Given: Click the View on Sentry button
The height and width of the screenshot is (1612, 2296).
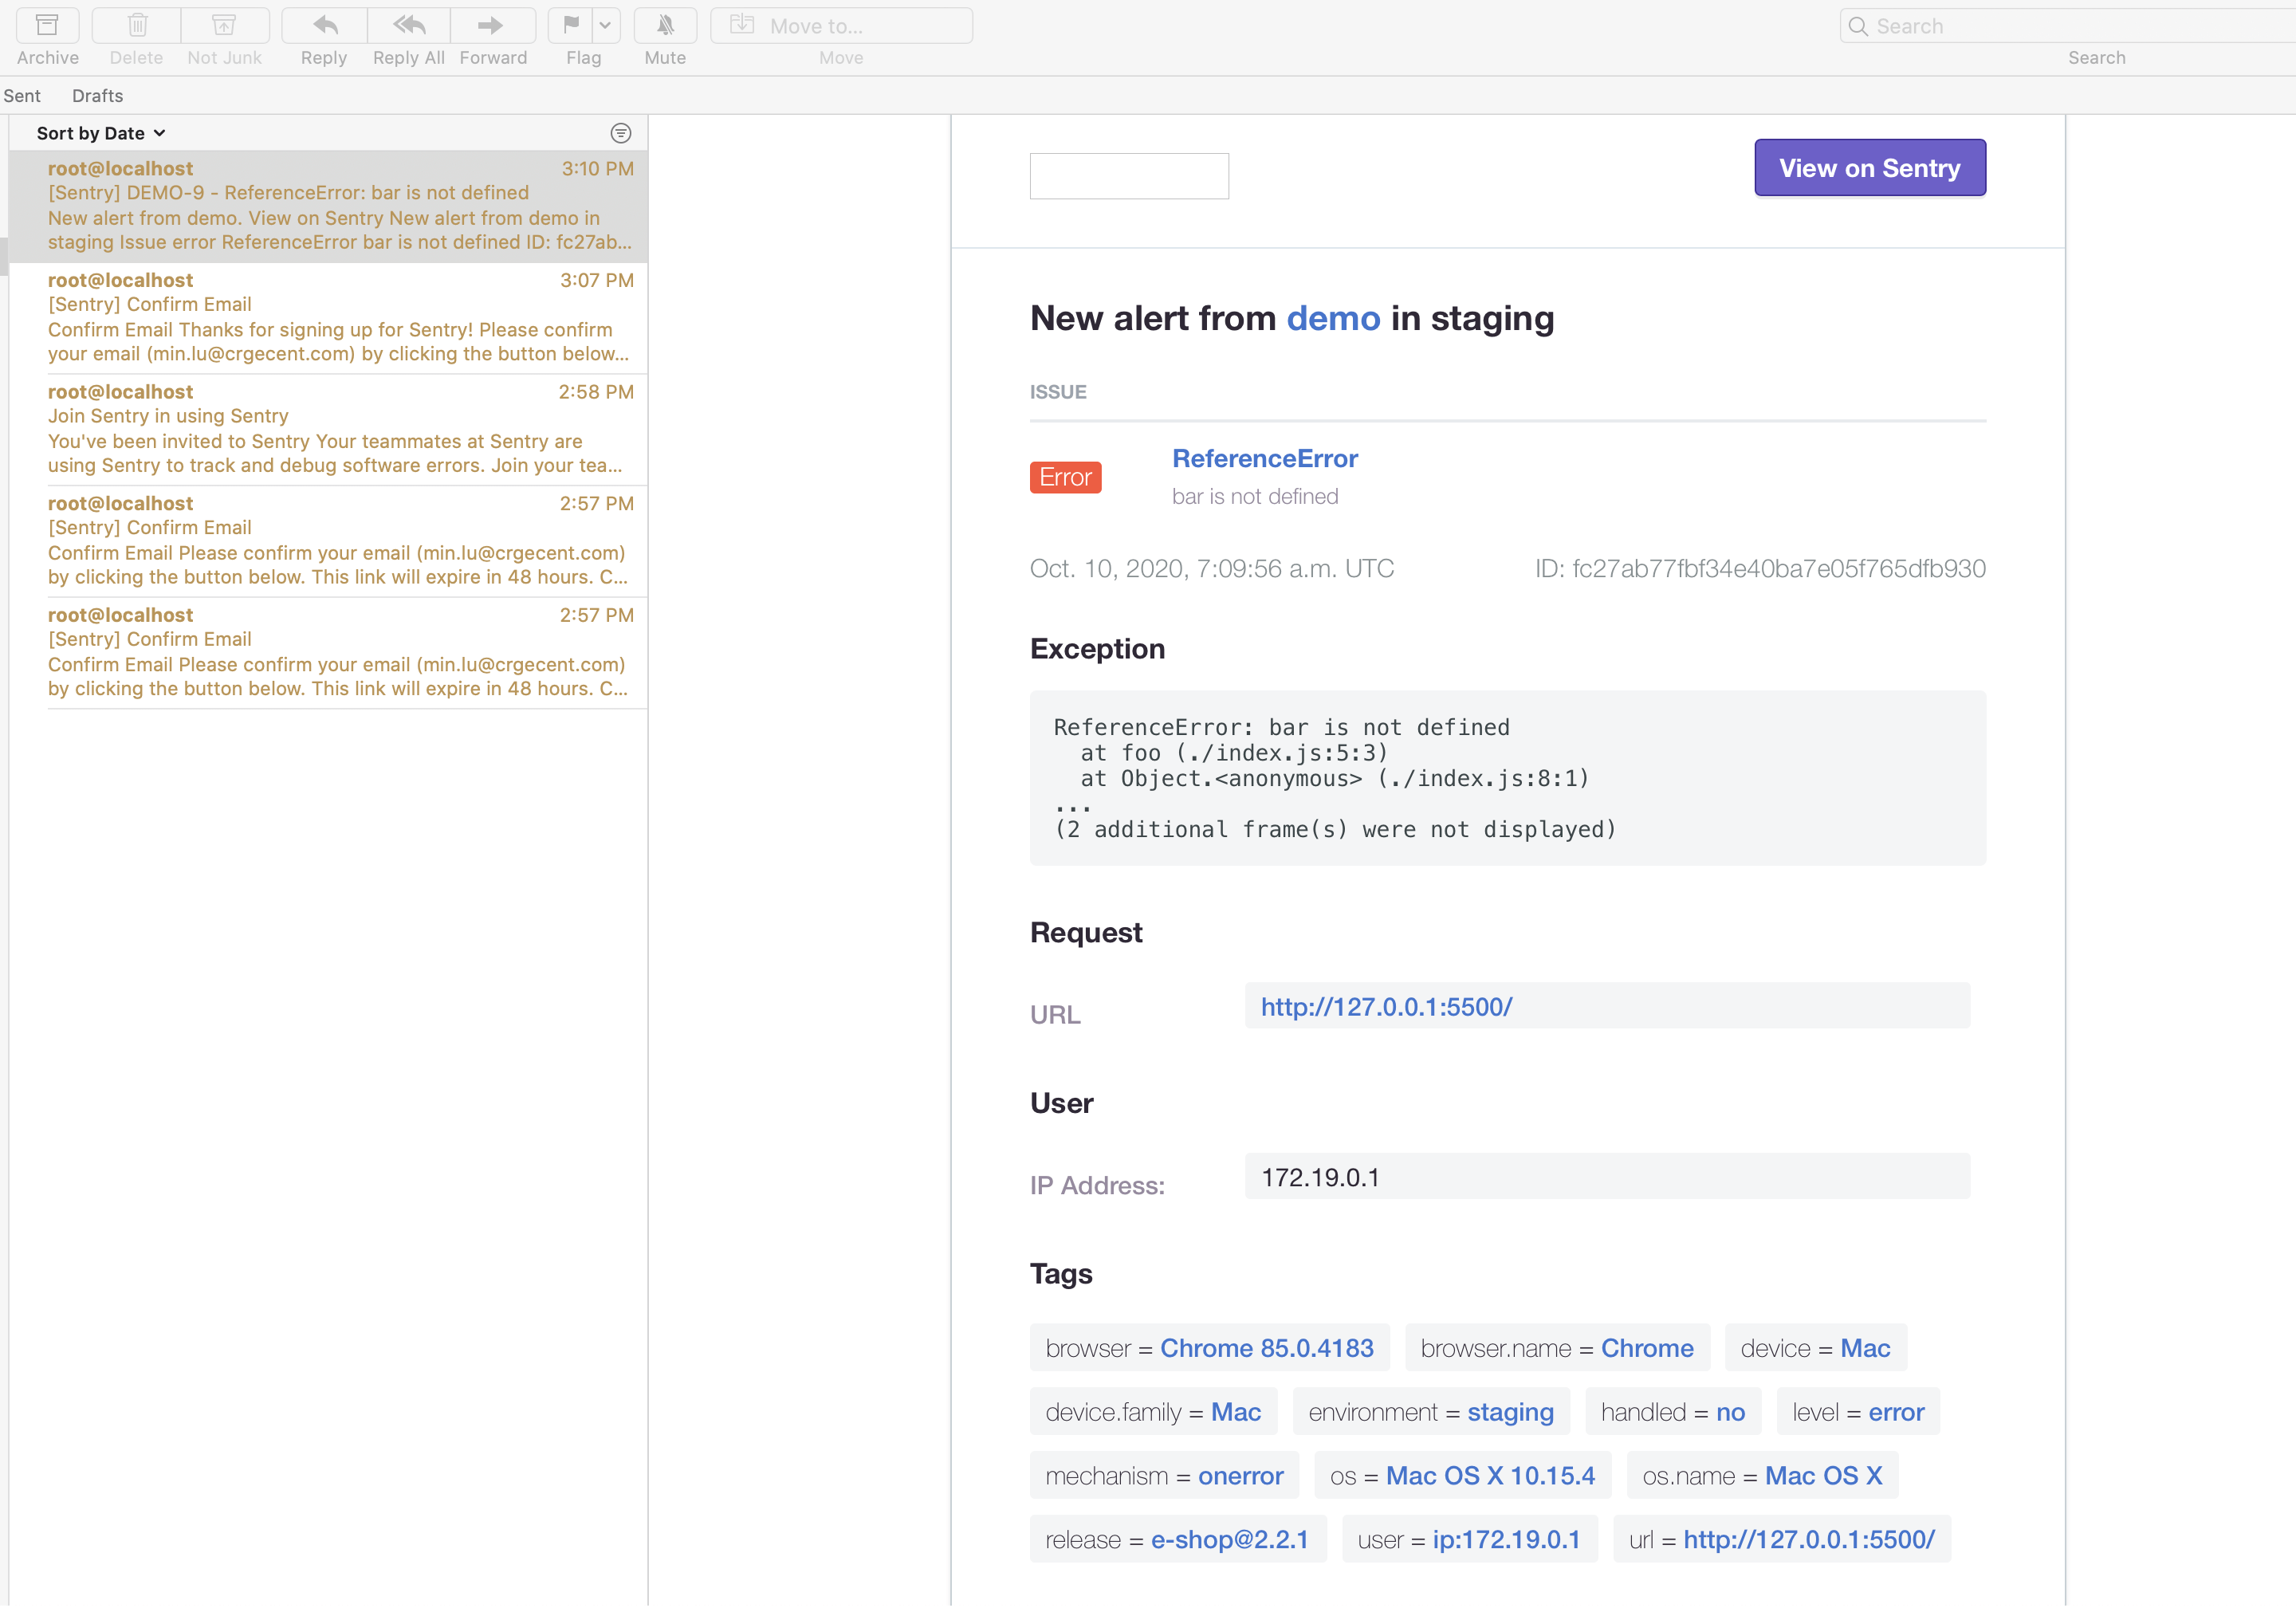Looking at the screenshot, I should point(1869,168).
